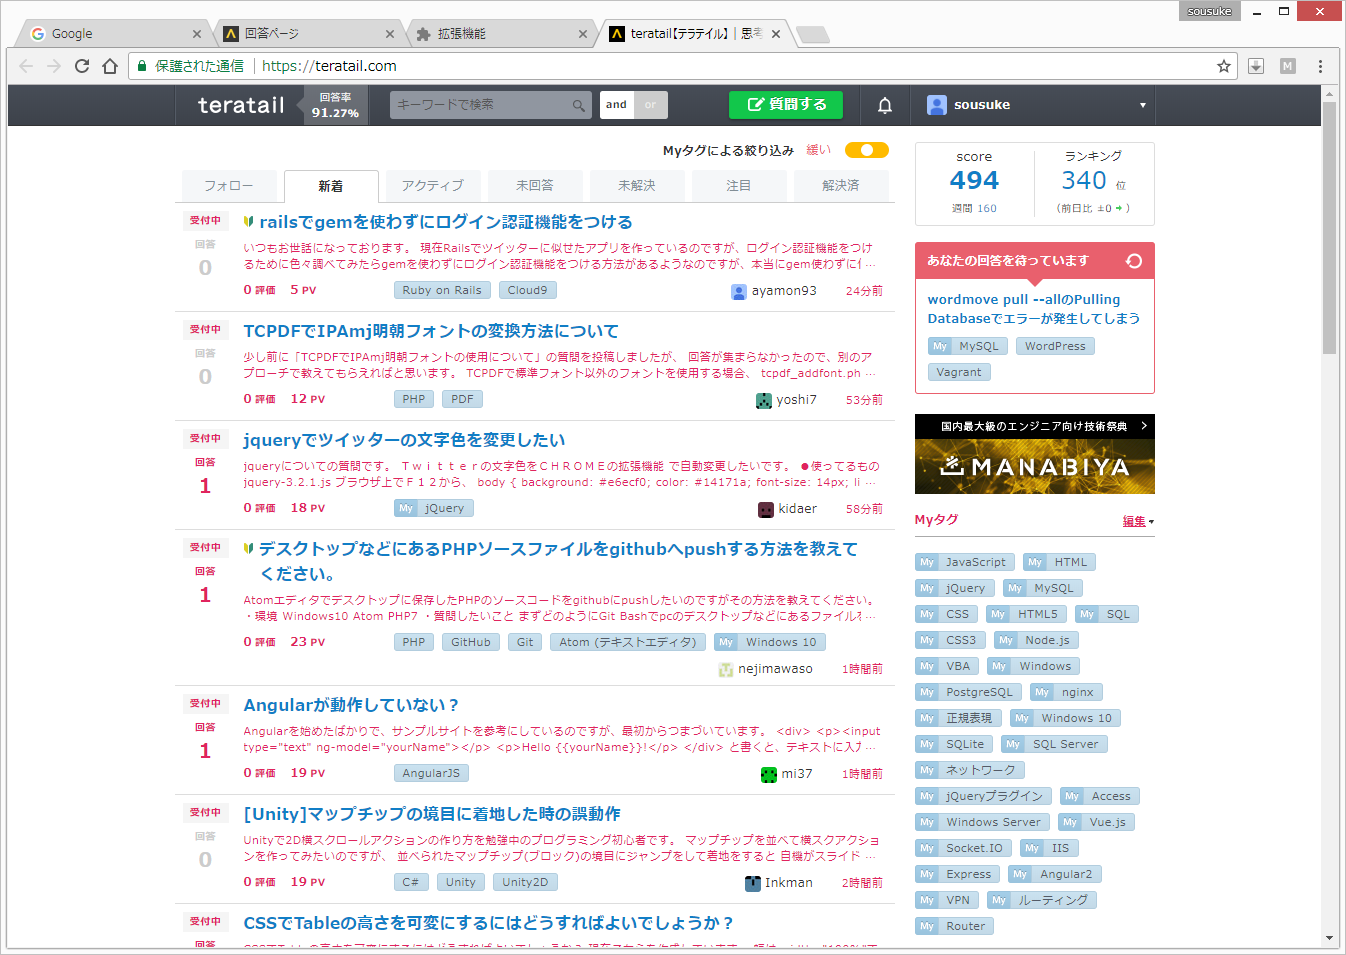This screenshot has height=955, width=1346.
Task: Click the Vagrant tag in sidebar
Action: tap(959, 372)
